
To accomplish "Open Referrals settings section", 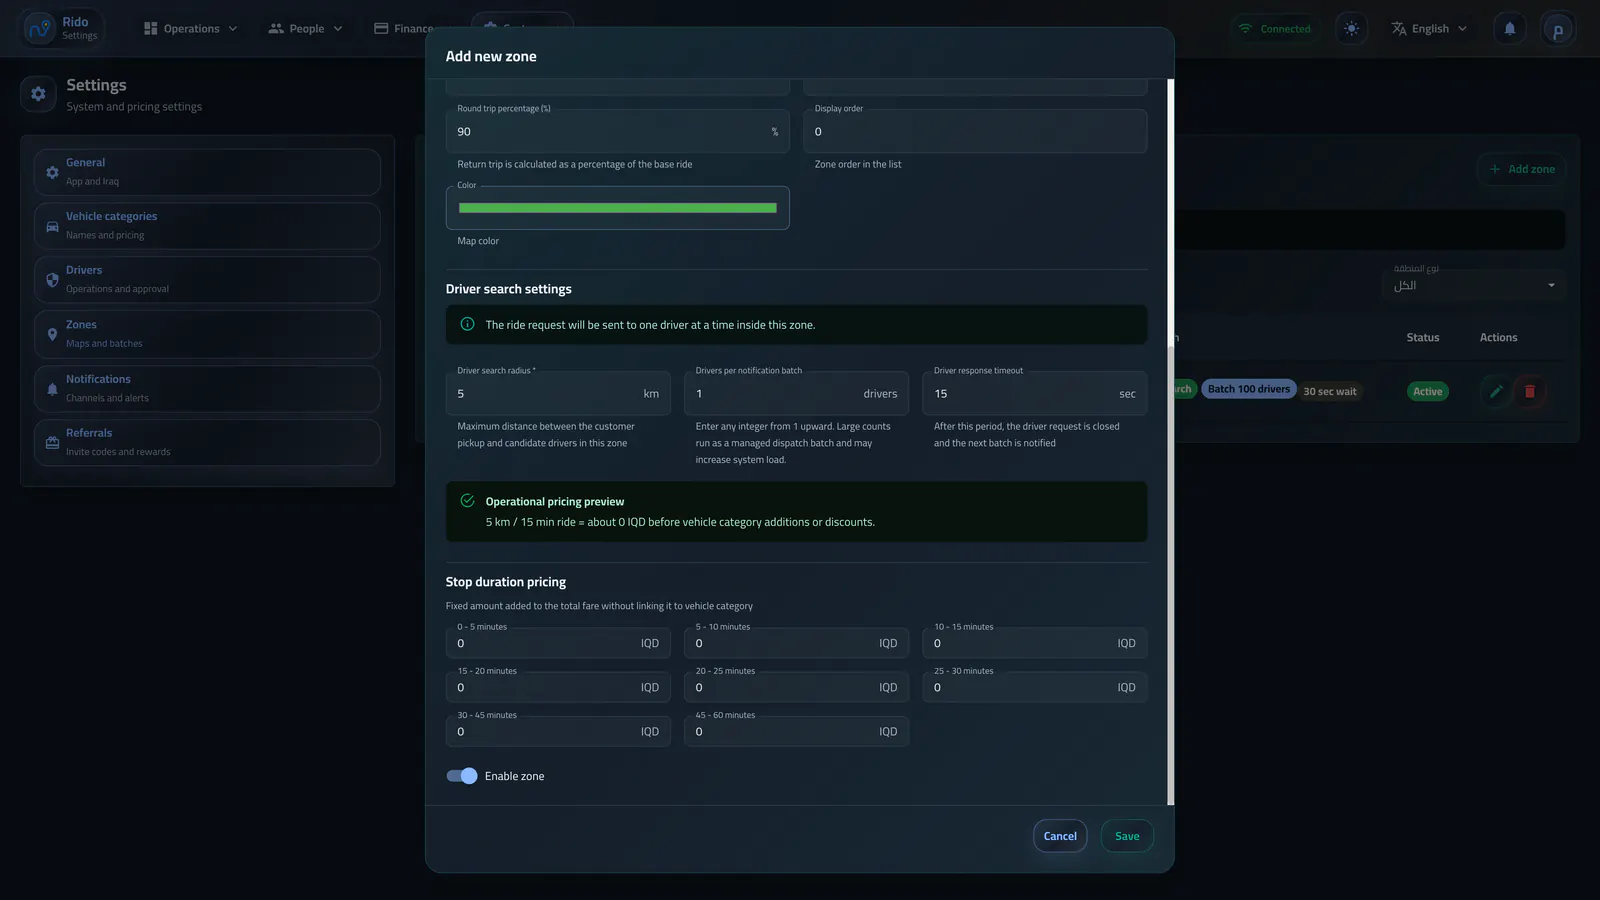I will point(207,442).
